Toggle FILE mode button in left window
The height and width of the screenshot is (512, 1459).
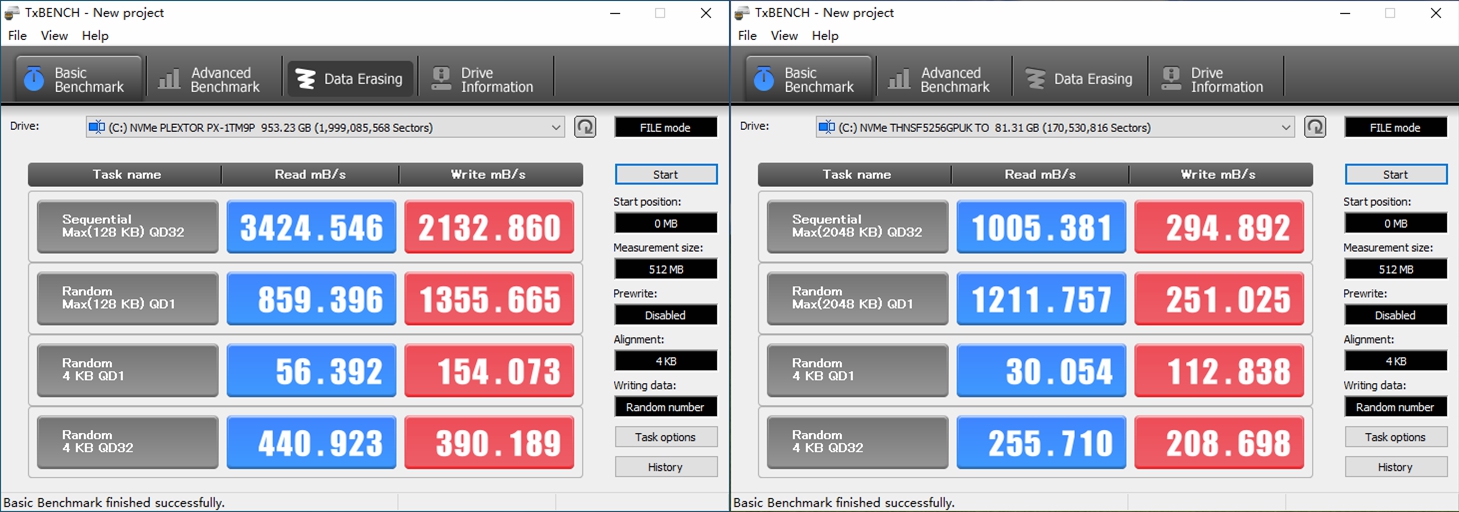[665, 127]
